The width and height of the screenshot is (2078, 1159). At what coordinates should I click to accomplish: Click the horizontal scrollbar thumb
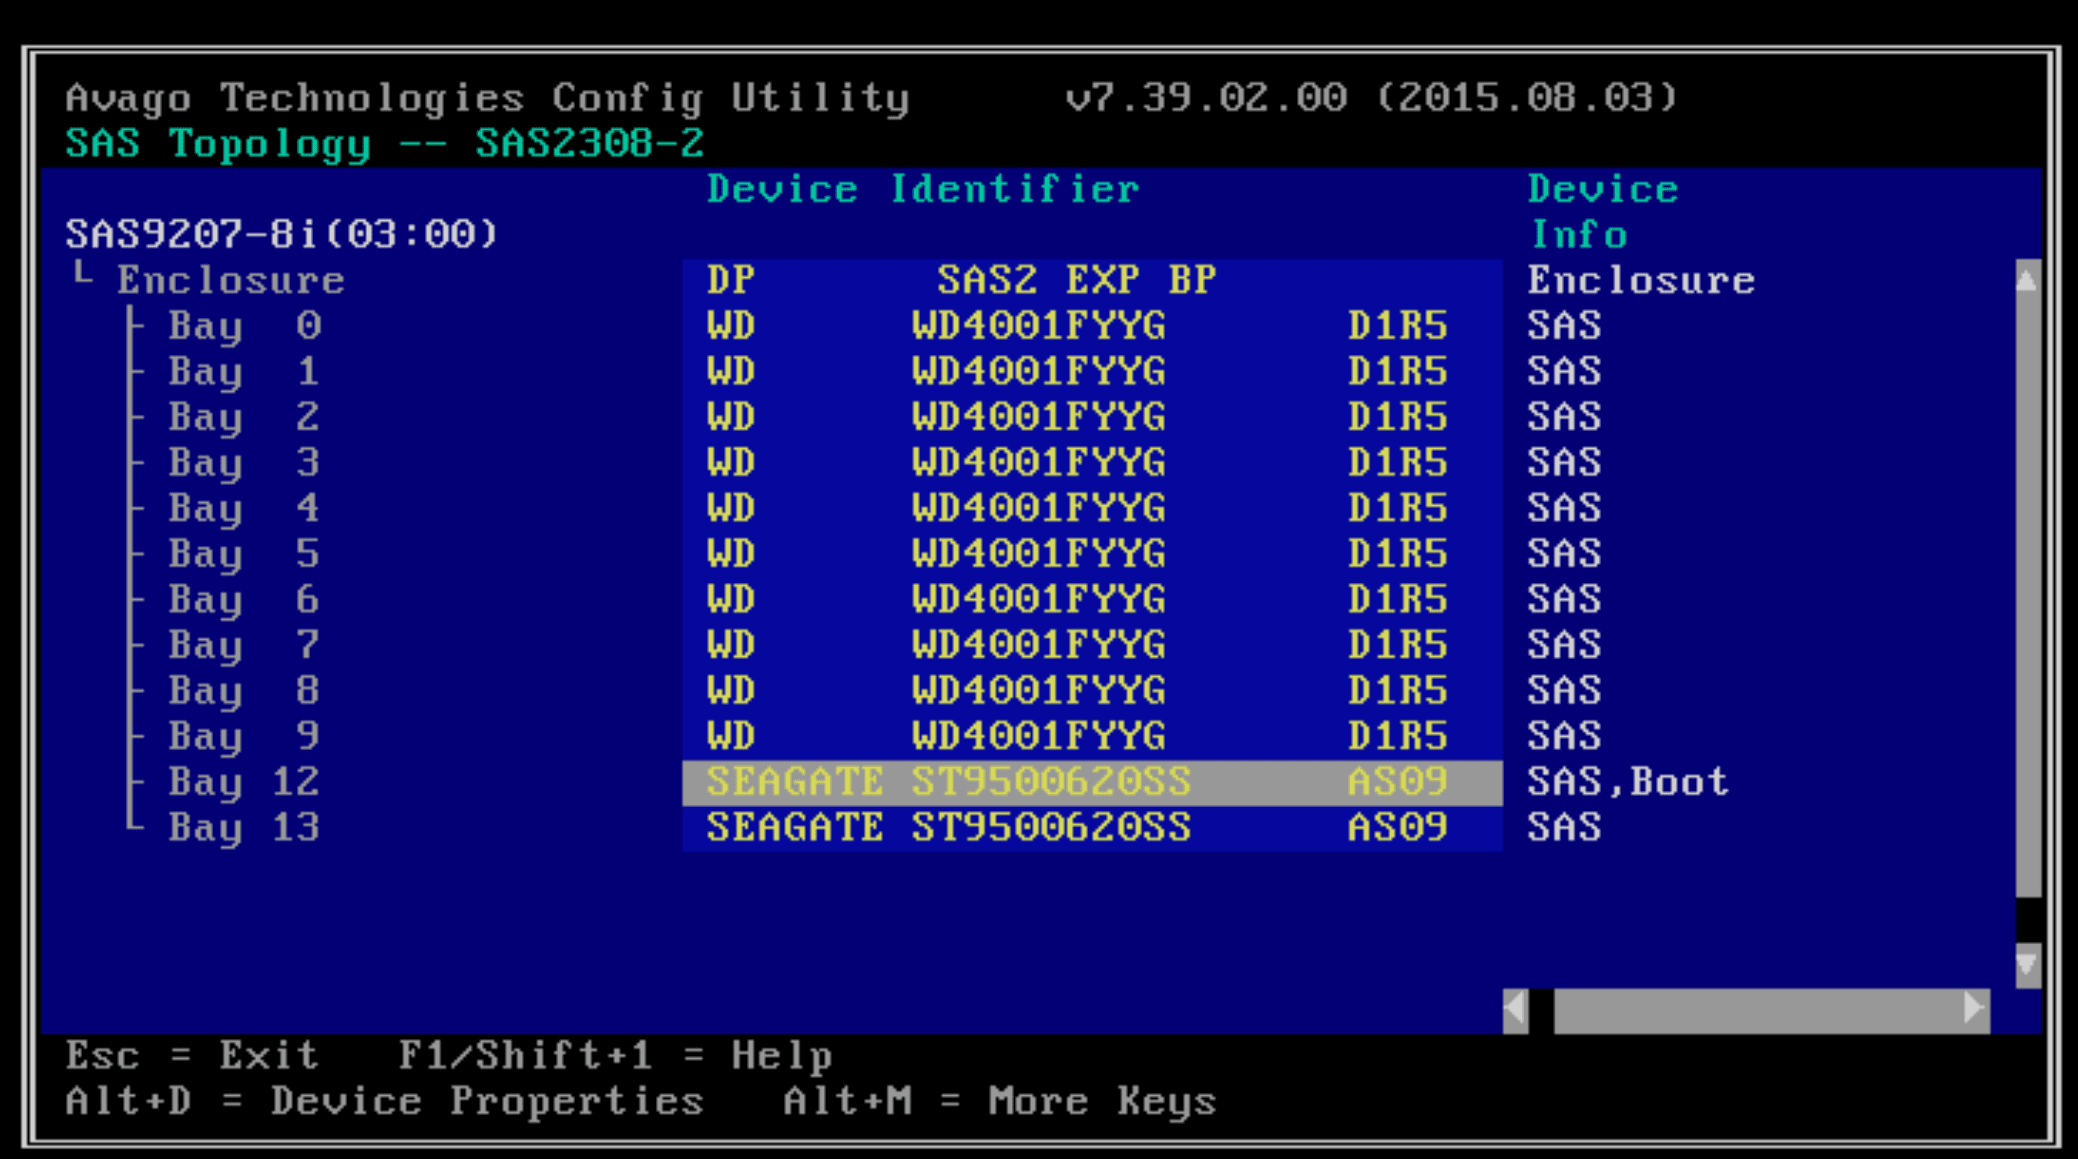(x=1758, y=1009)
